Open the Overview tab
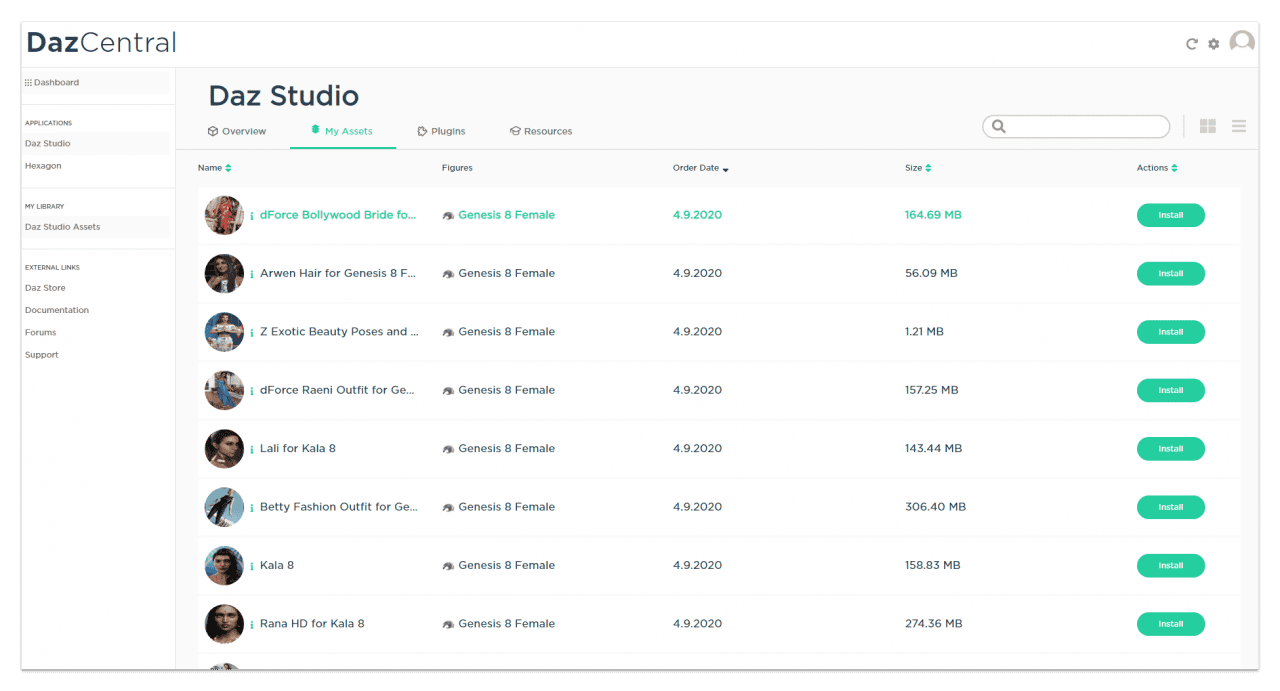This screenshot has height=691, width=1280. click(x=237, y=131)
